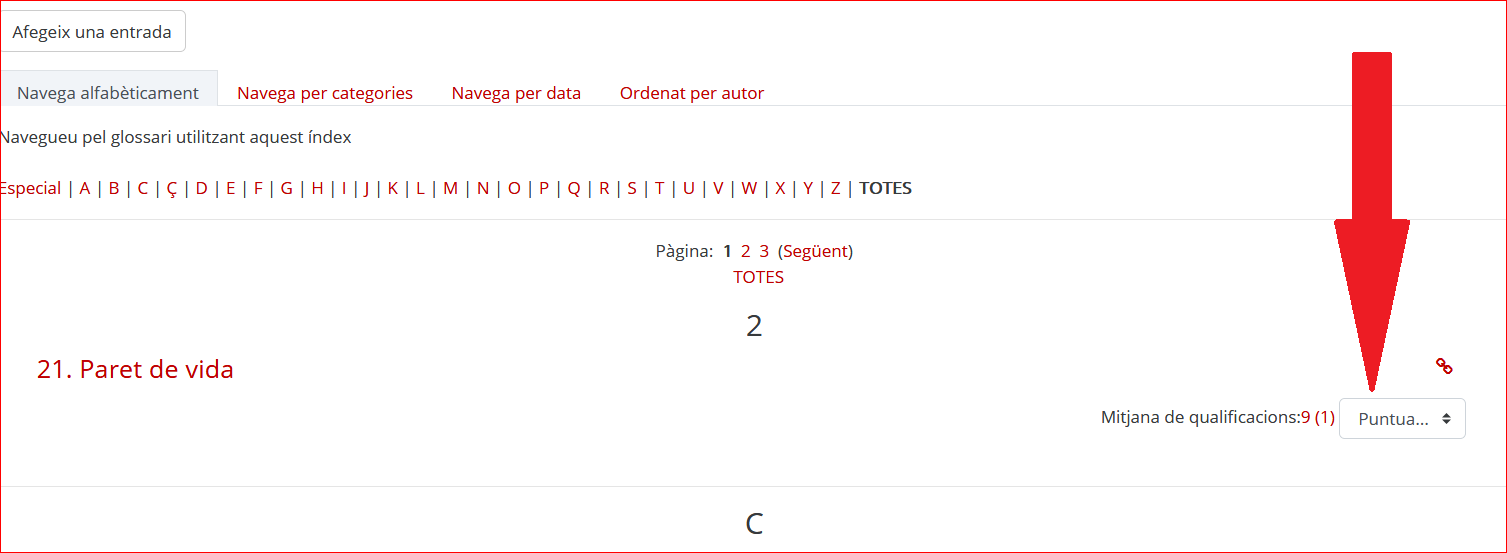Select Navega alfabèticament tab
Viewport: 1507px width, 553px height.
pyautogui.click(x=108, y=93)
